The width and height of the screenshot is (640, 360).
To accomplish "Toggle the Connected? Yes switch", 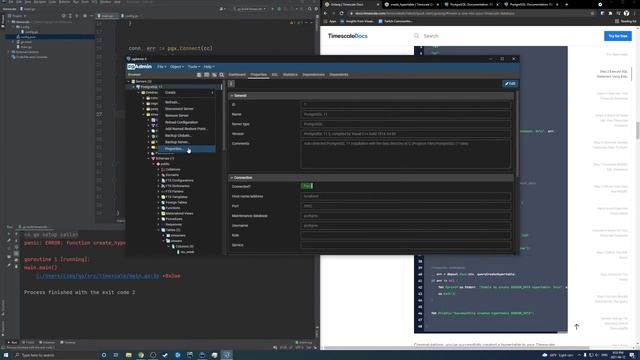I will (307, 186).
